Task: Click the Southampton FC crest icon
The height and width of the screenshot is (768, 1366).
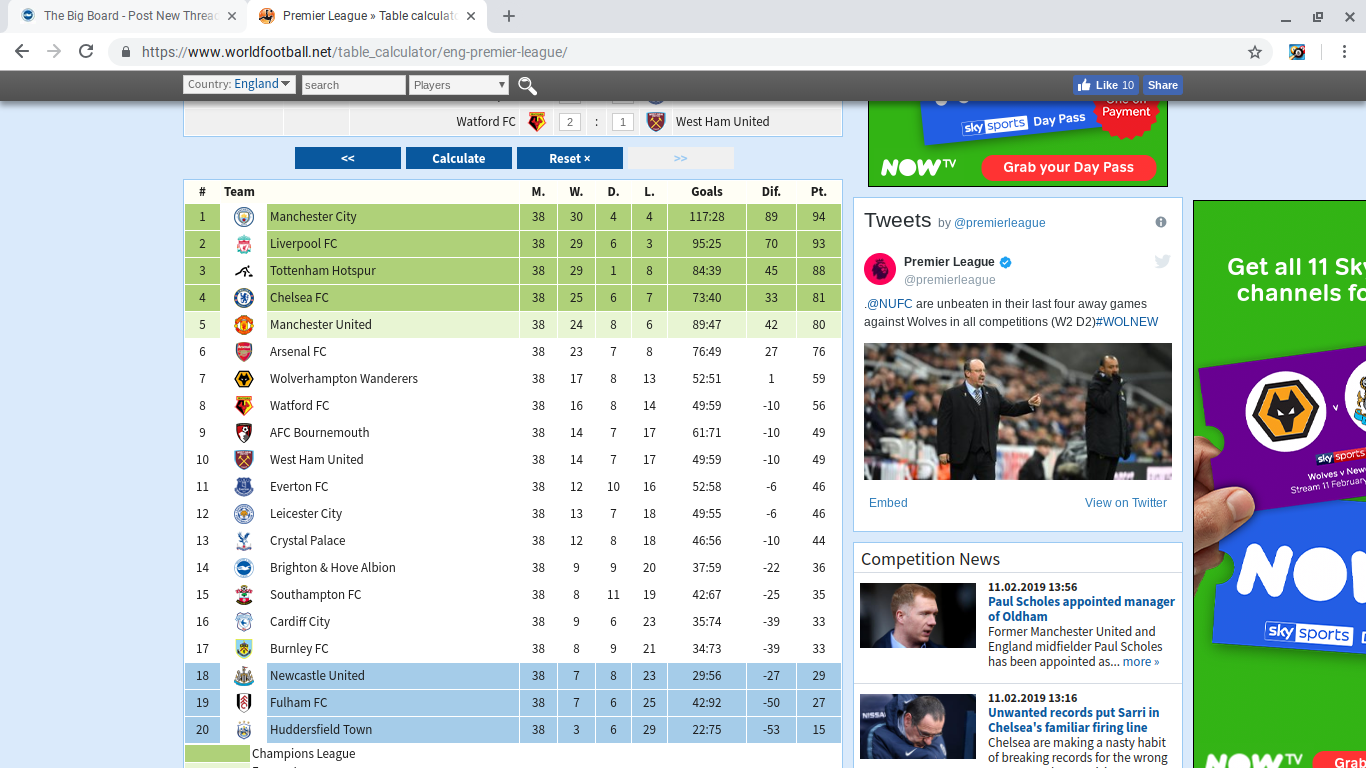Action: pos(244,595)
